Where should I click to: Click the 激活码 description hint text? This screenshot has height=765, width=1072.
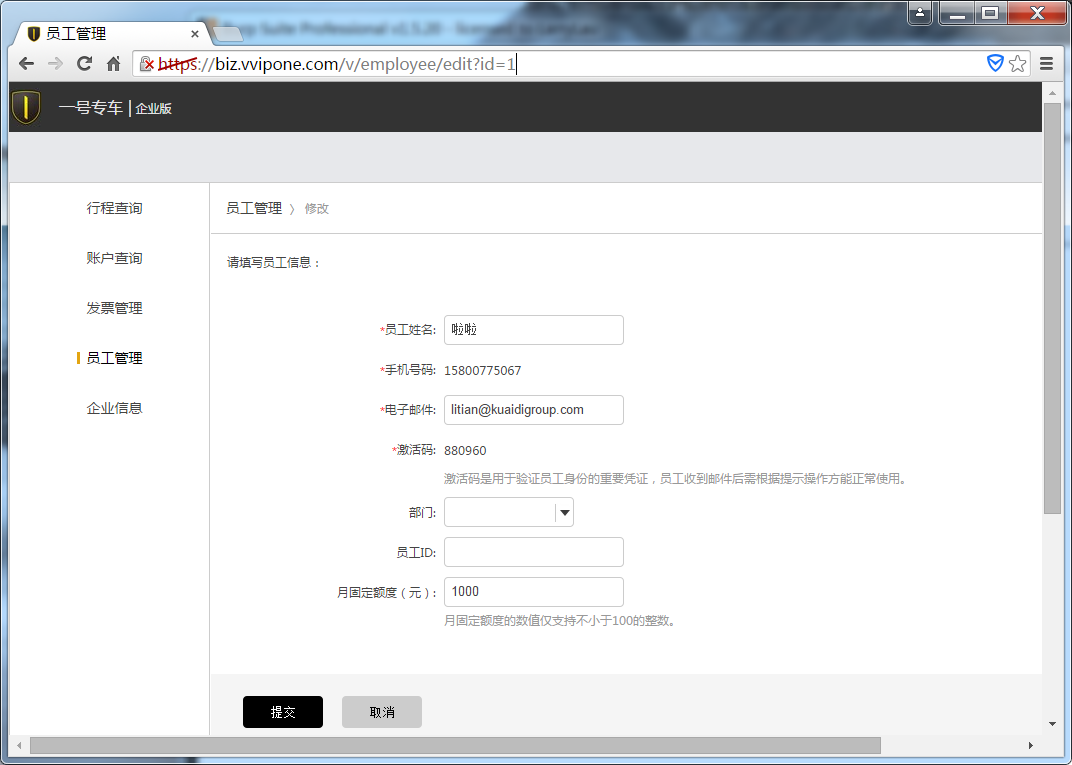(x=677, y=479)
